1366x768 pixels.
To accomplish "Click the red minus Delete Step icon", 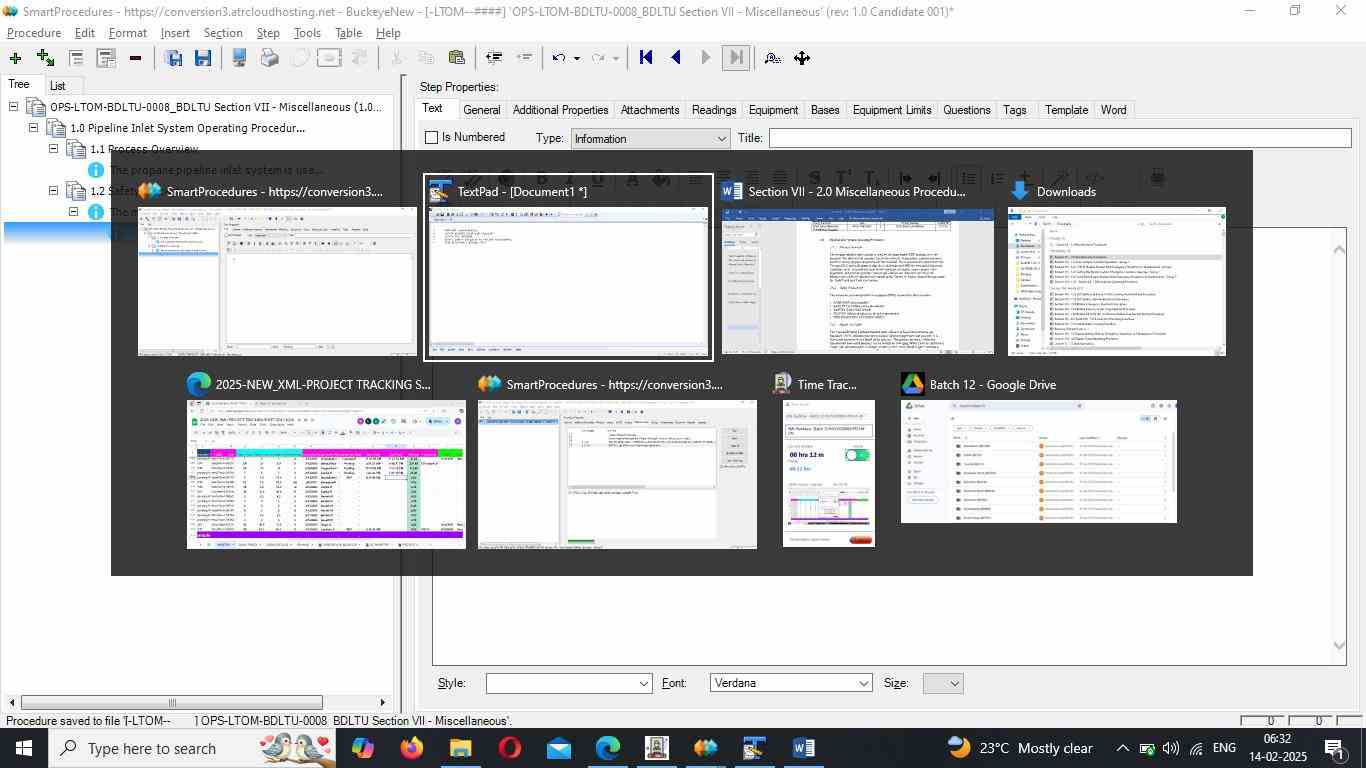I will pyautogui.click(x=135, y=58).
